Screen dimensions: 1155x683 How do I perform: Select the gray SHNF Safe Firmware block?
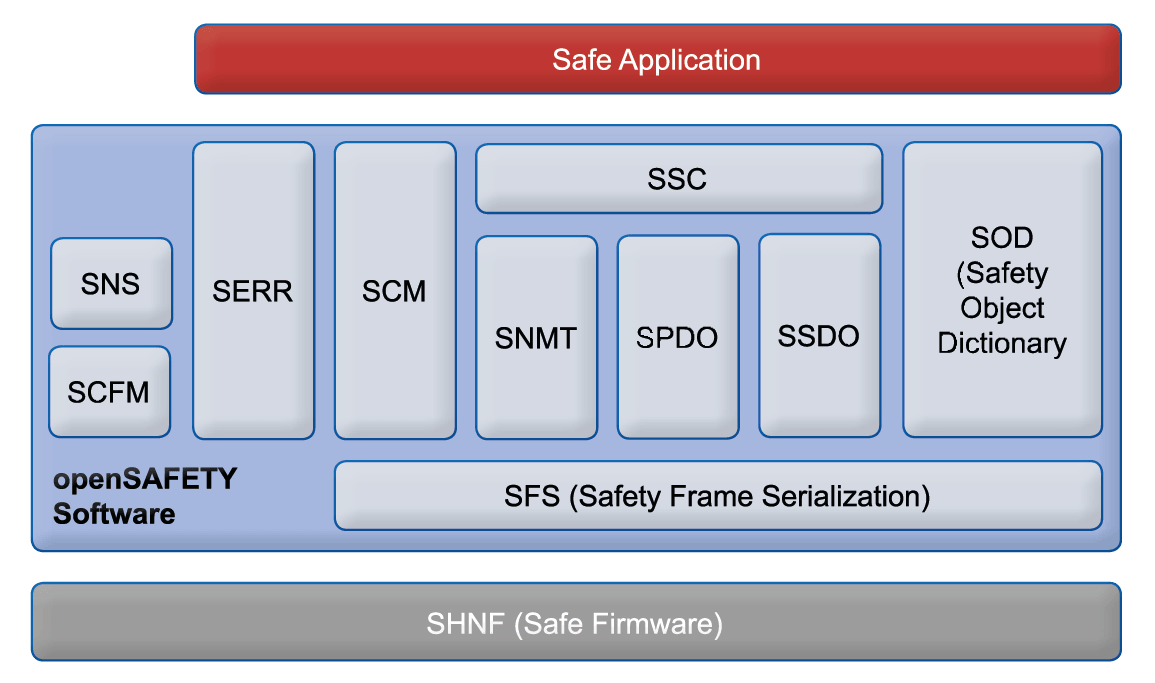click(576, 622)
